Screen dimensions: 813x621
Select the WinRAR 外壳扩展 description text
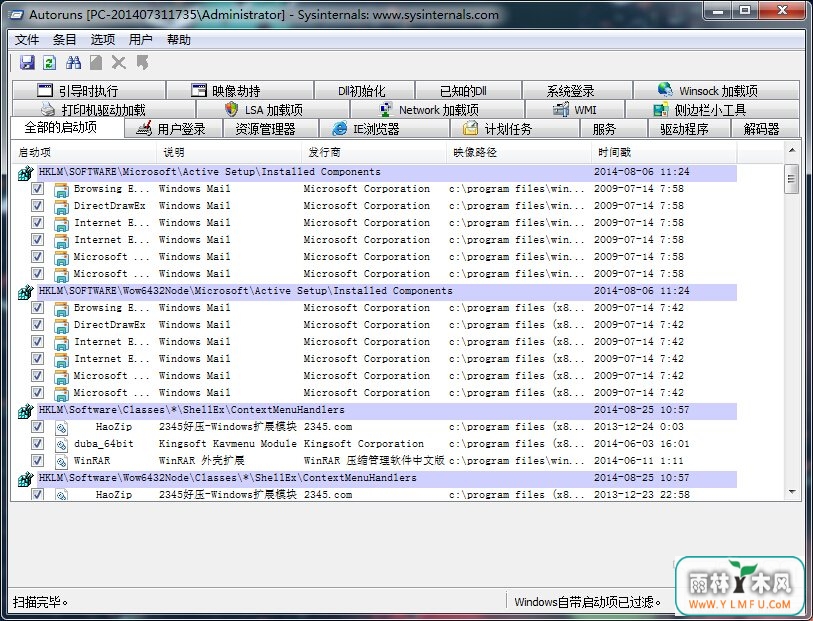tap(202, 460)
